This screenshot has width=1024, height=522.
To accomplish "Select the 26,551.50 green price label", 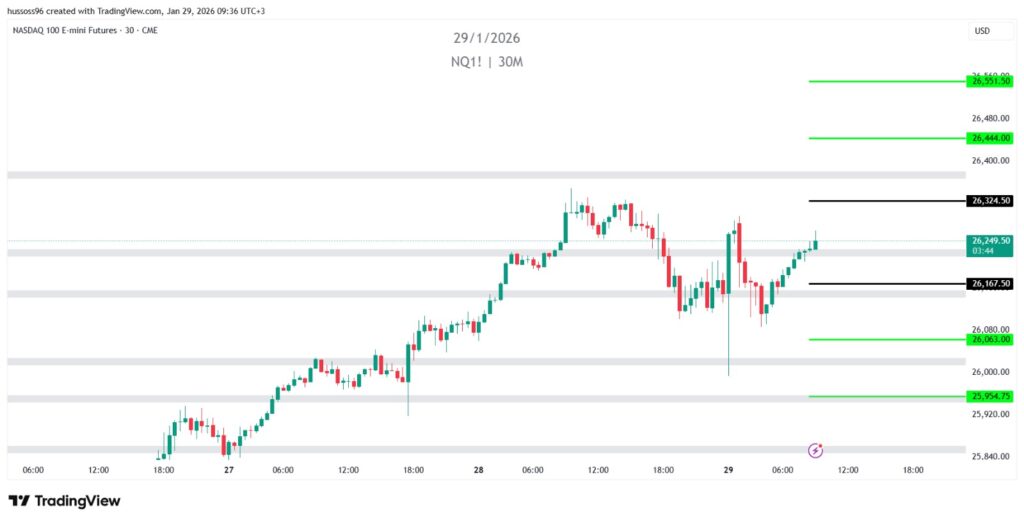I will pos(990,81).
